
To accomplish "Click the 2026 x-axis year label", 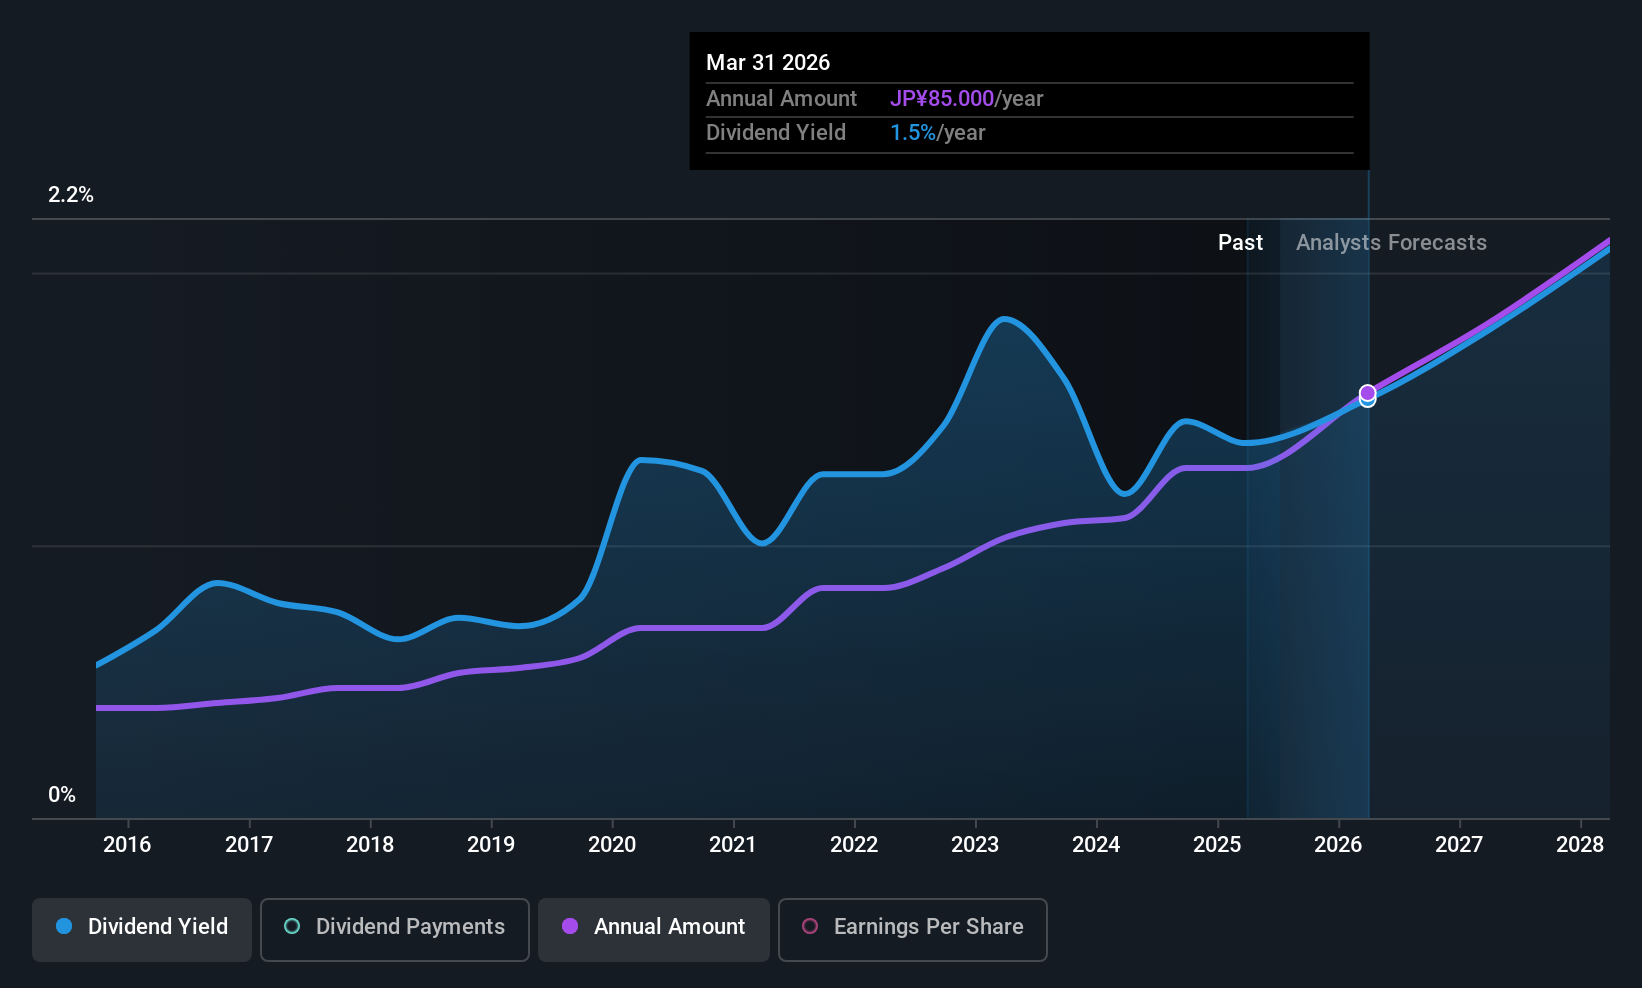I will [1338, 845].
